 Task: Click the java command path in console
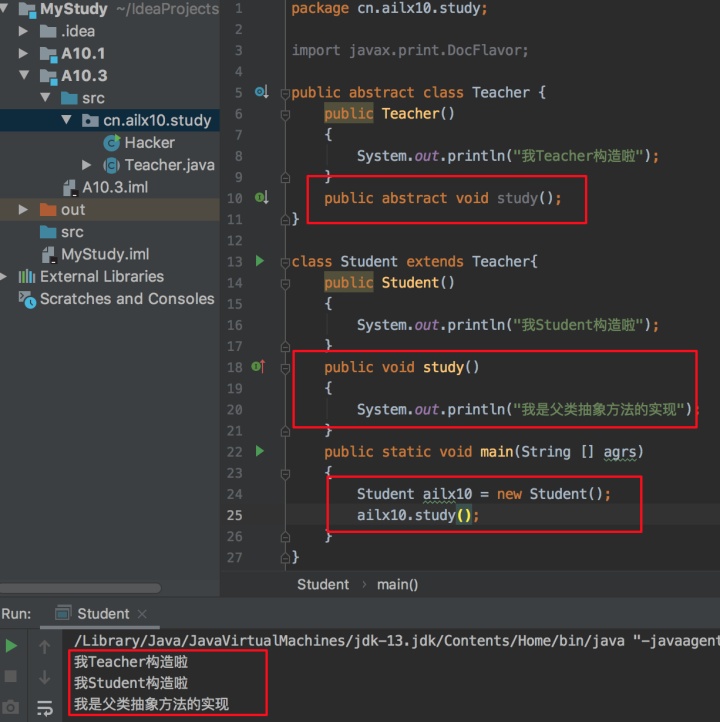(349, 640)
